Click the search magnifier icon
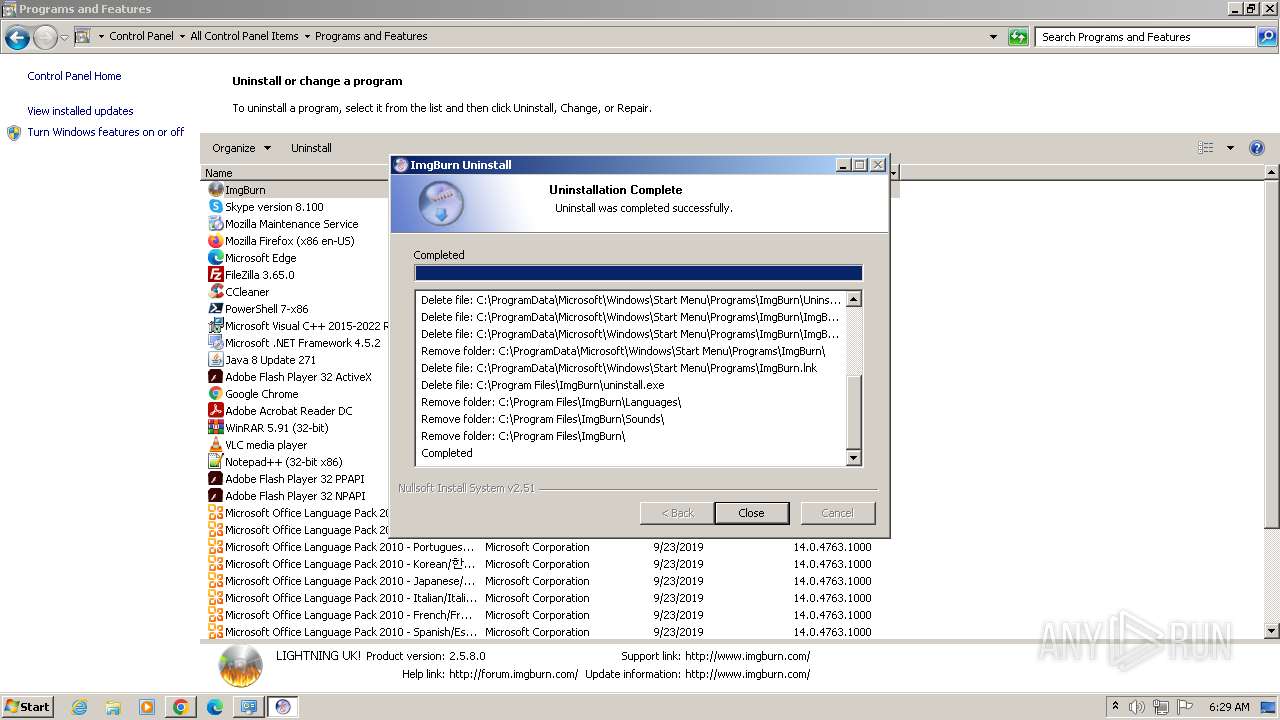This screenshot has width=1280, height=720. pyautogui.click(x=1266, y=37)
